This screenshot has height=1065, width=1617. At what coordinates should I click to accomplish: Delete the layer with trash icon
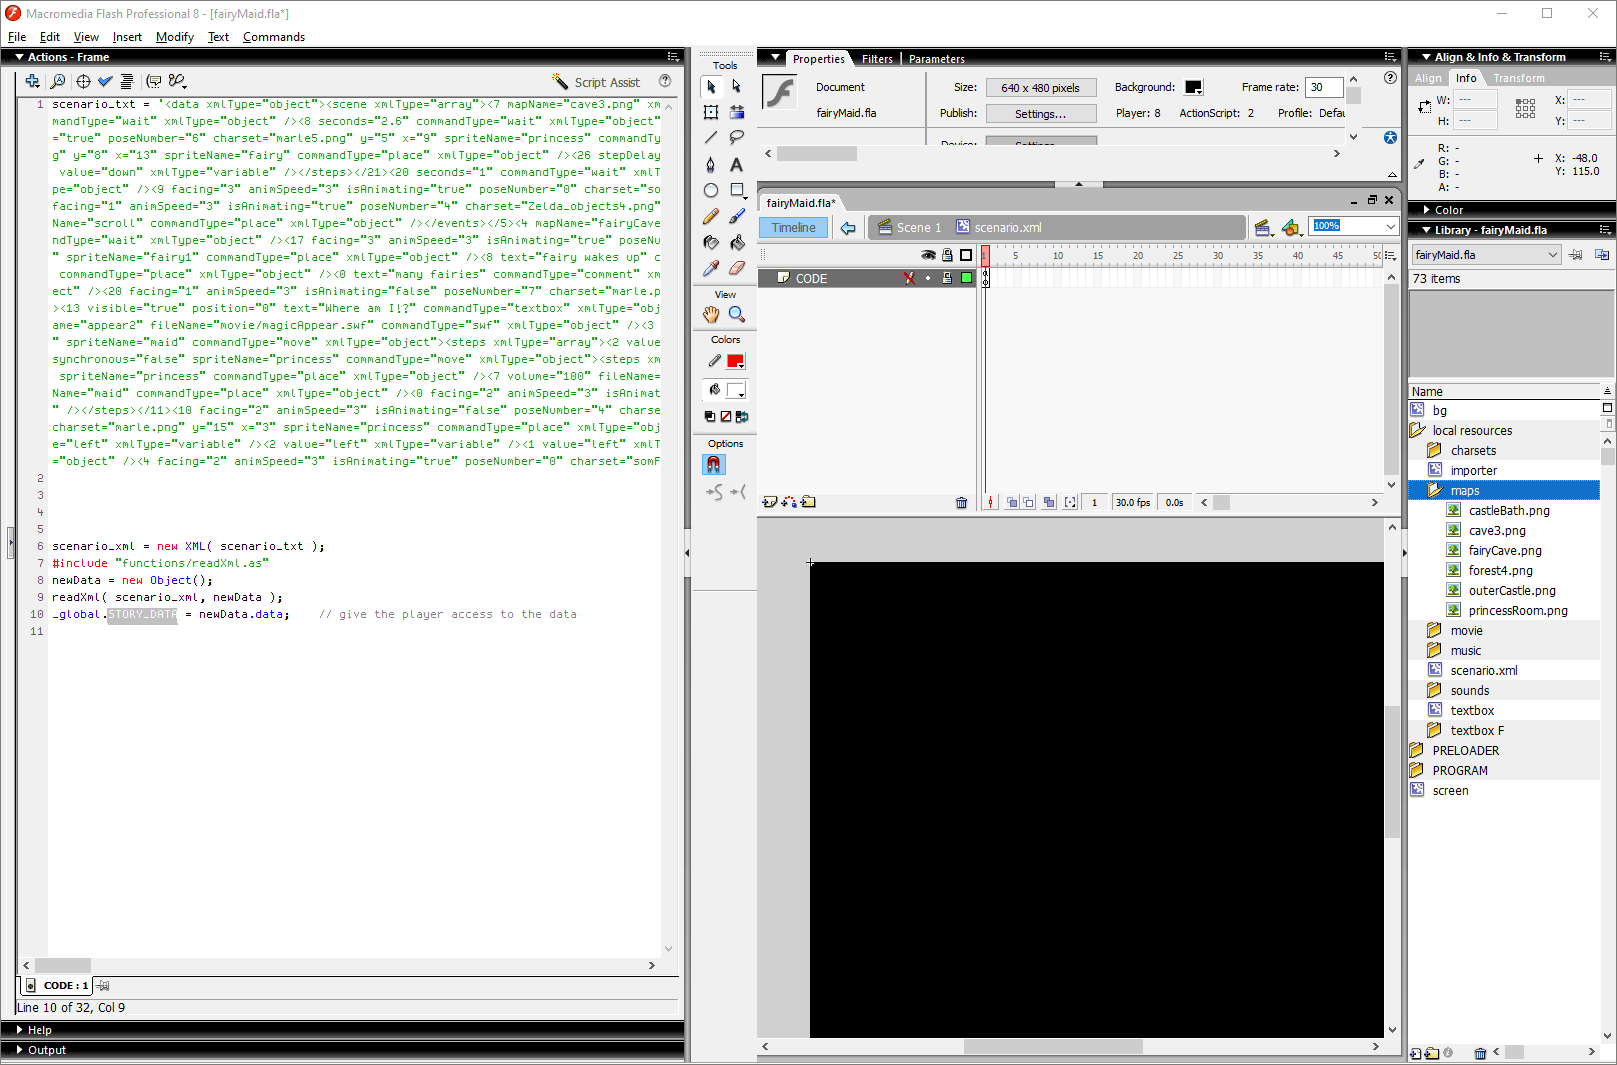(x=961, y=503)
